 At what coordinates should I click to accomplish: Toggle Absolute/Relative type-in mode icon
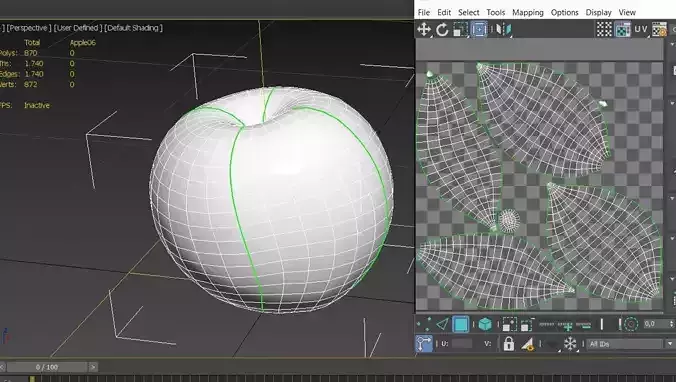coord(424,344)
